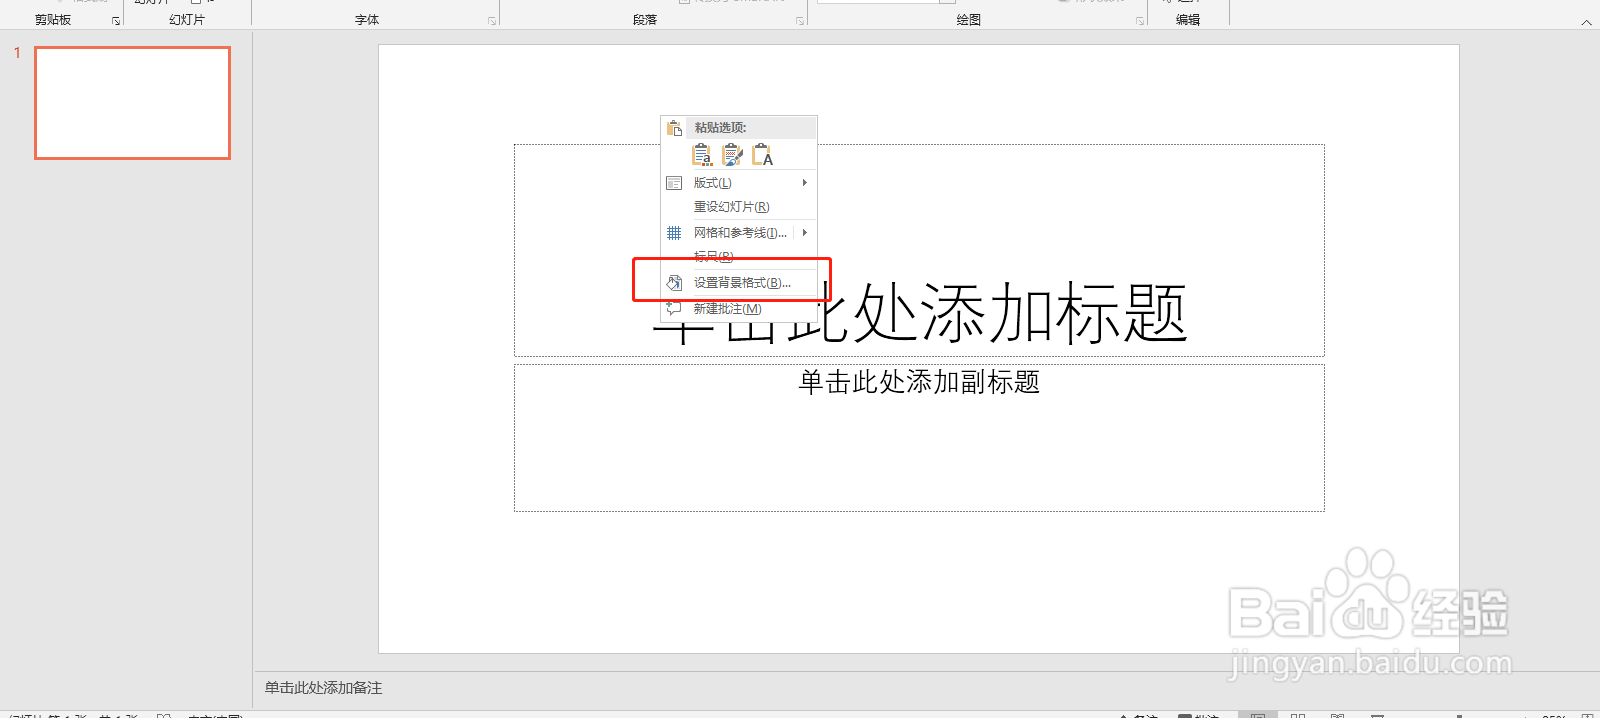Image resolution: width=1600 pixels, height=718 pixels.
Task: Click the 字体 group label
Action: (x=367, y=20)
